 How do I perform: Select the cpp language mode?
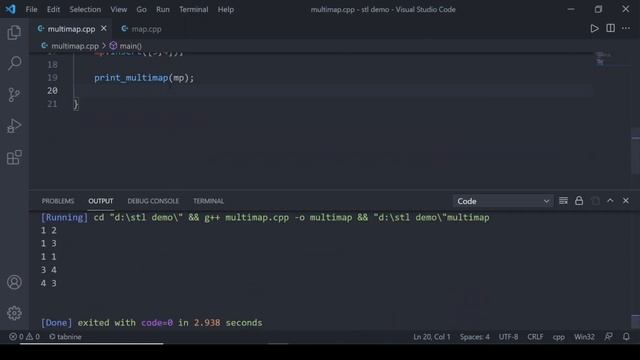(559, 337)
